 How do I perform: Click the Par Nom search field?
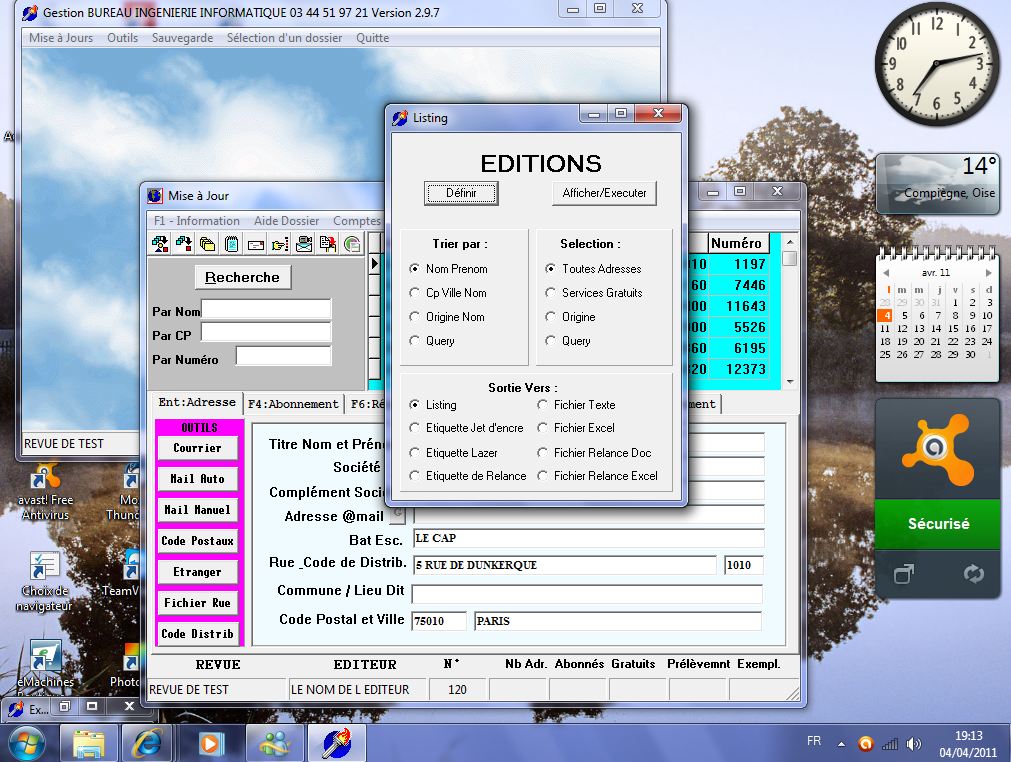(266, 309)
